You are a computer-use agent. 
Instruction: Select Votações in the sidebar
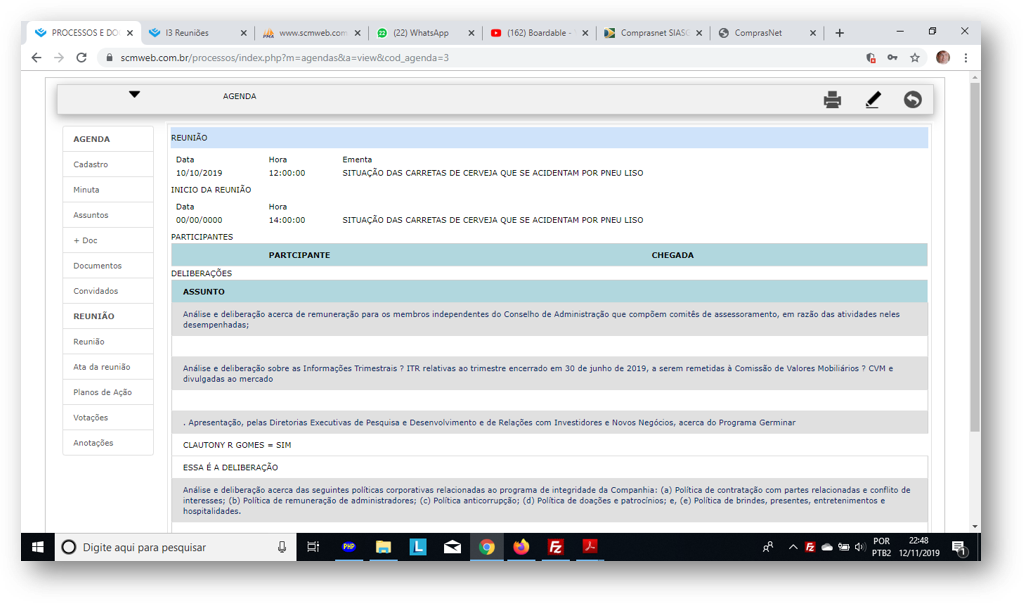pyautogui.click(x=91, y=418)
